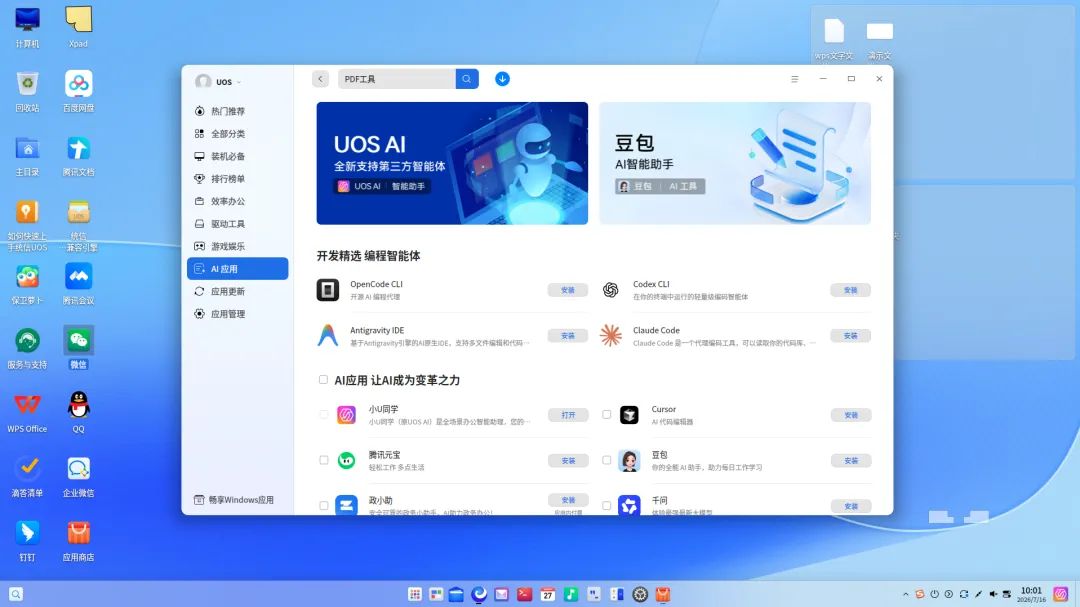Viewport: 1080px width, 607px height.
Task: Open the 排行榜单 sidebar section
Action: coord(238,178)
